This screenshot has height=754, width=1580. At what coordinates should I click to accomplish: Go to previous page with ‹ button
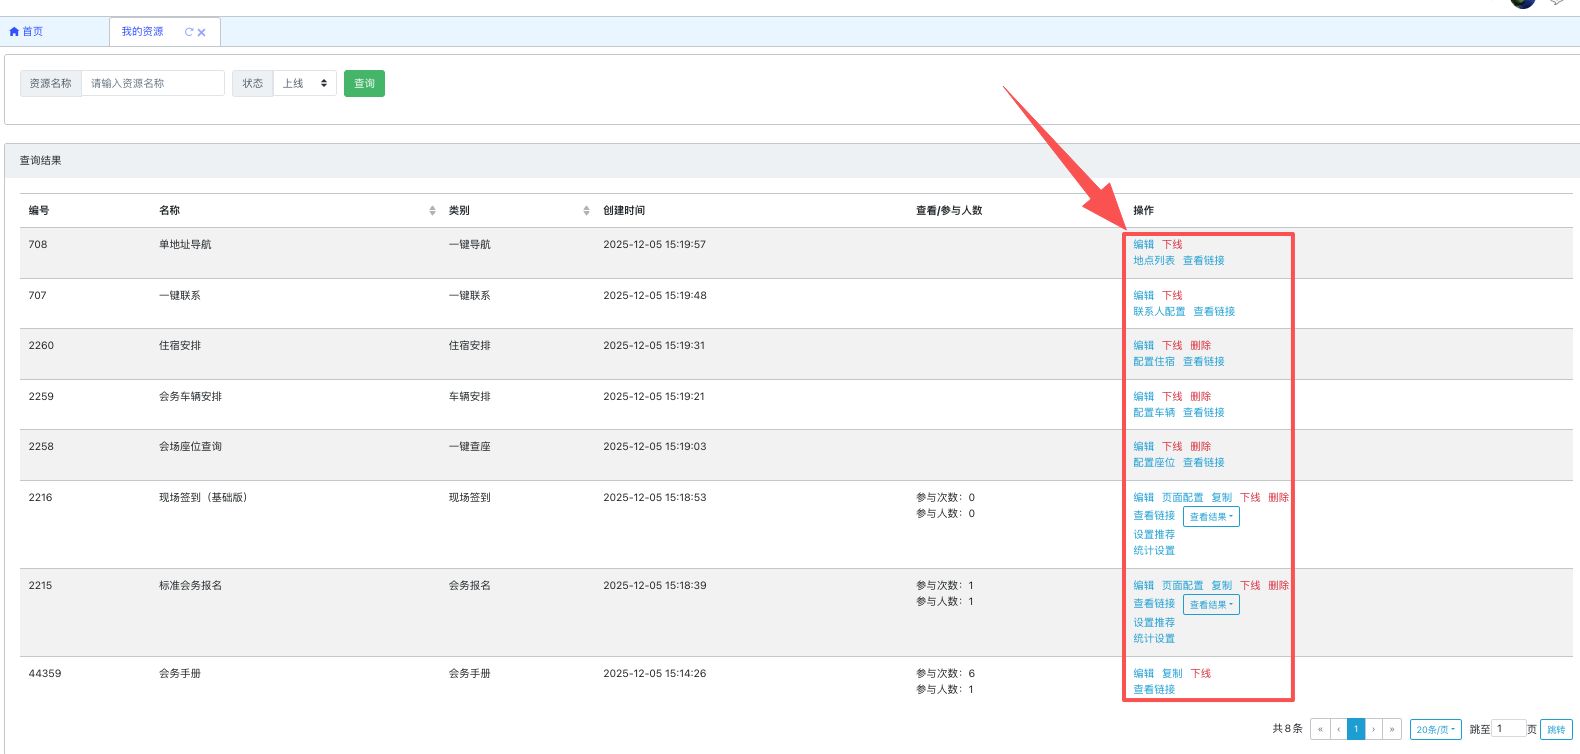click(1338, 729)
